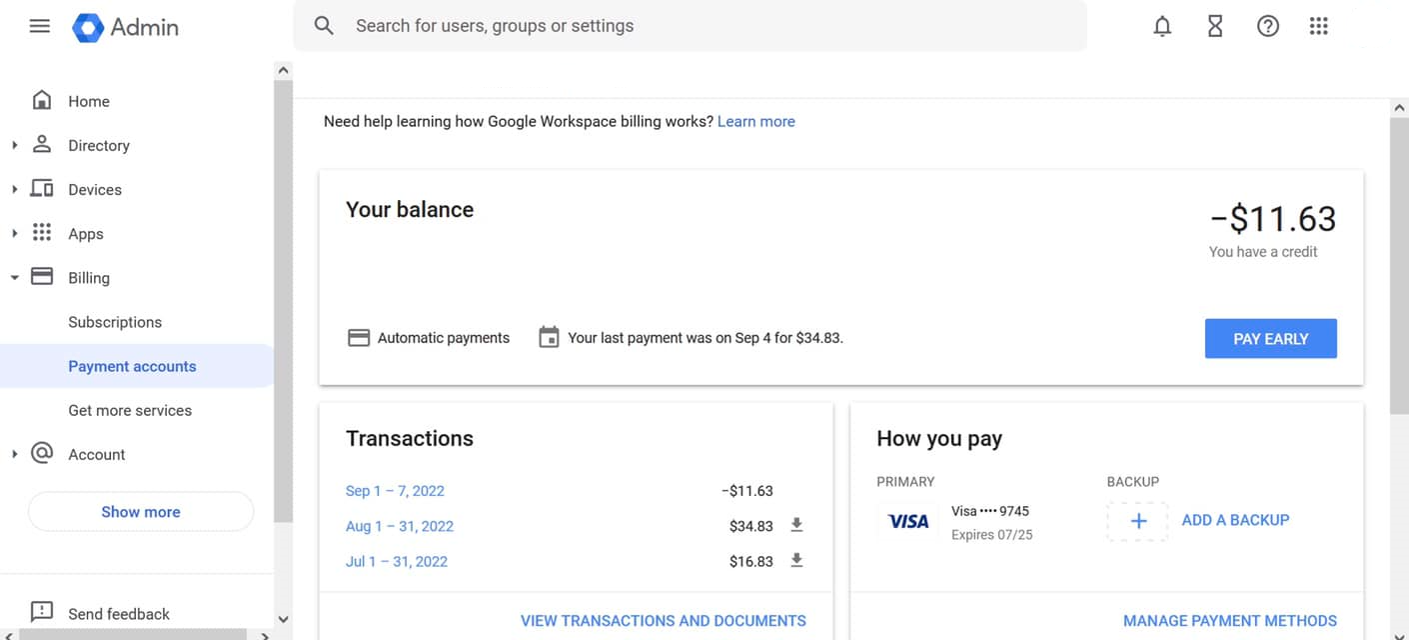The image size is (1409, 640).
Task: Click the Devices icon in sidebar
Action: [x=41, y=188]
